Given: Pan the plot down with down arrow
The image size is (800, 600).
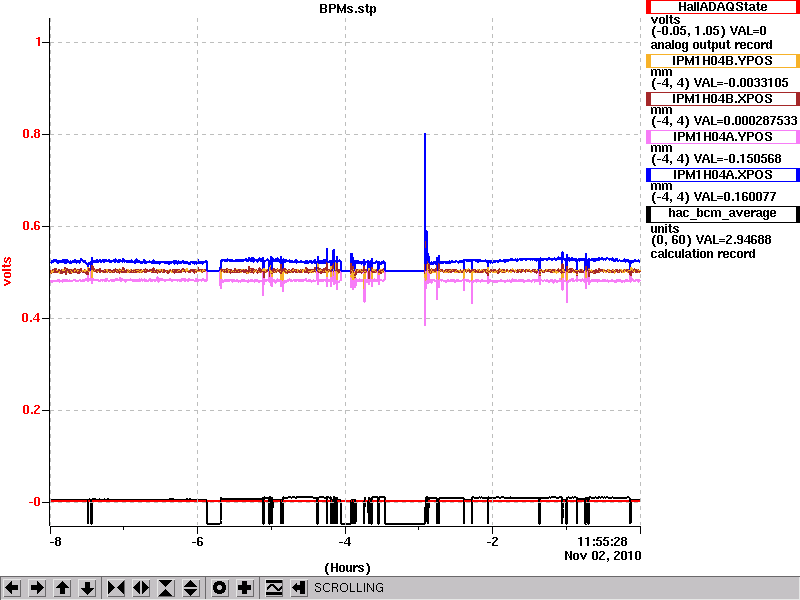Looking at the screenshot, I should coord(88,588).
